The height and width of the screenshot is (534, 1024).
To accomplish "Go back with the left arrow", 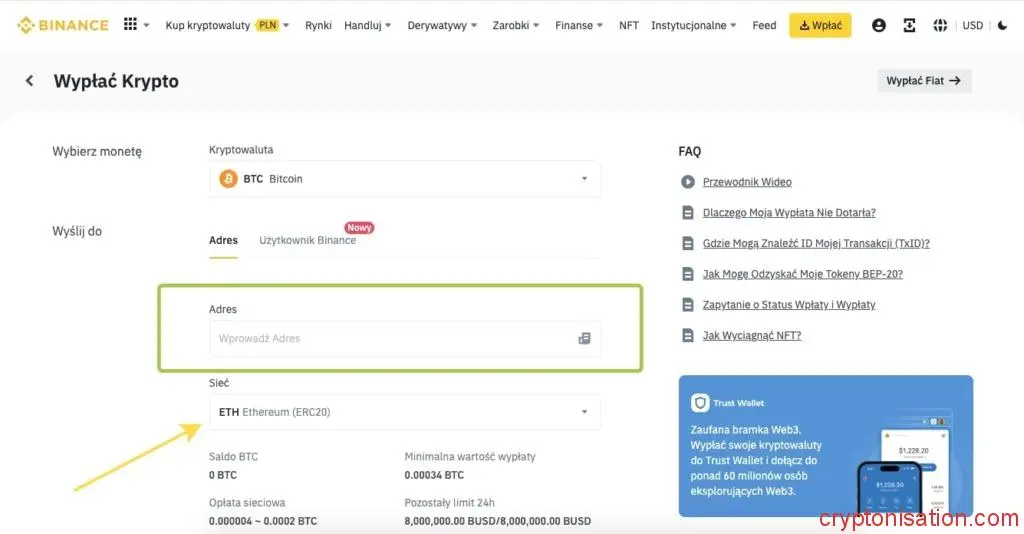I will point(29,81).
